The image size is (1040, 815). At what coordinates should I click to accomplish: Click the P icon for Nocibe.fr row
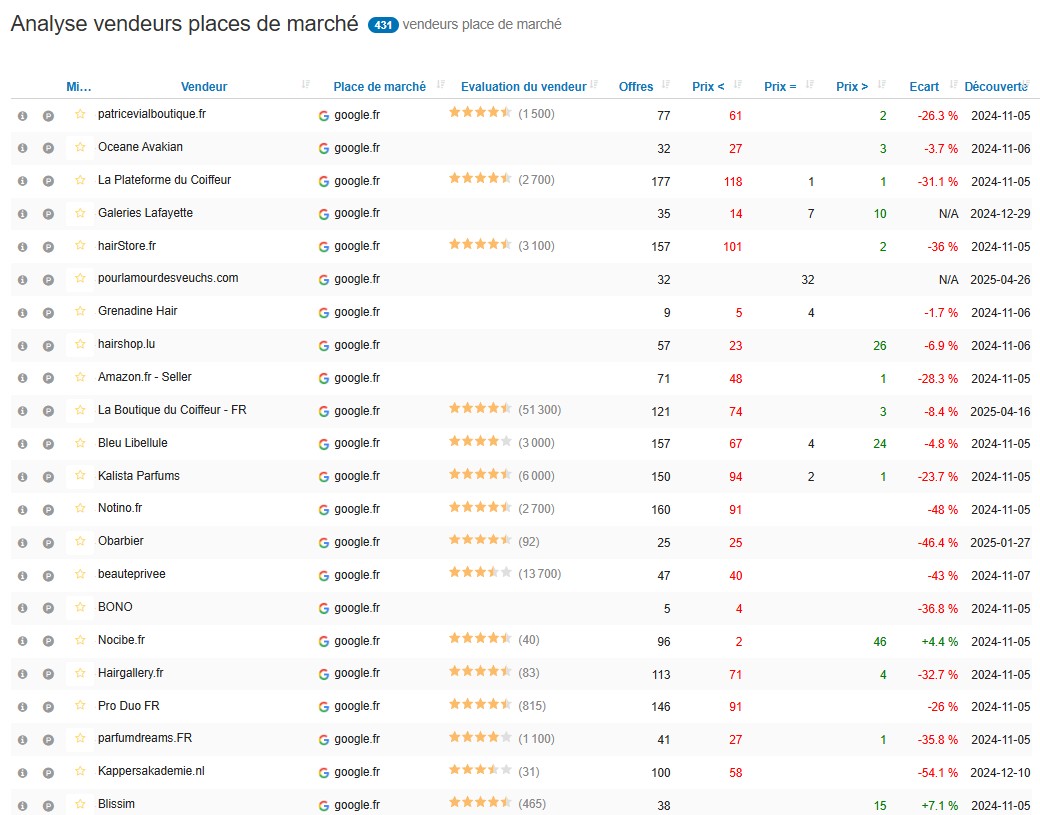point(48,641)
